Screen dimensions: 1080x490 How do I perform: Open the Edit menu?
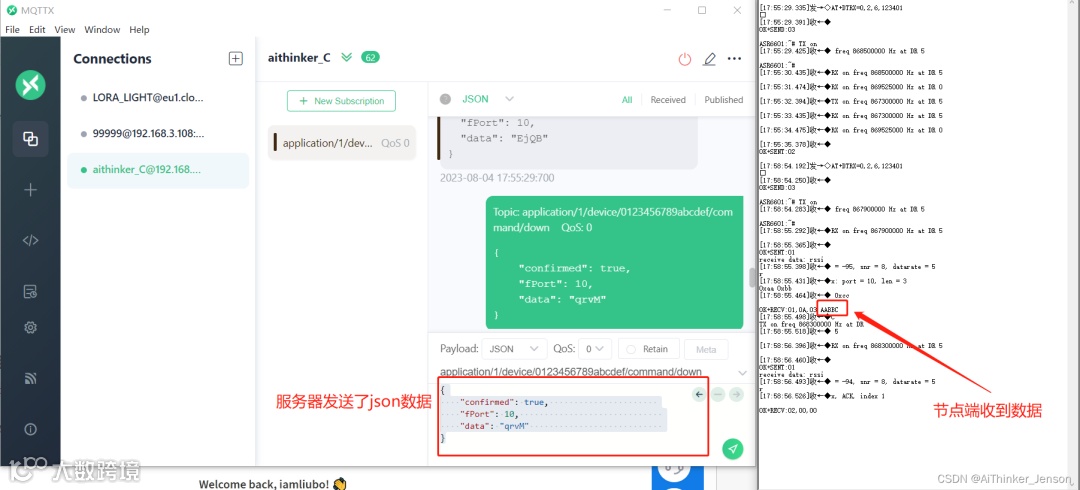(x=37, y=30)
